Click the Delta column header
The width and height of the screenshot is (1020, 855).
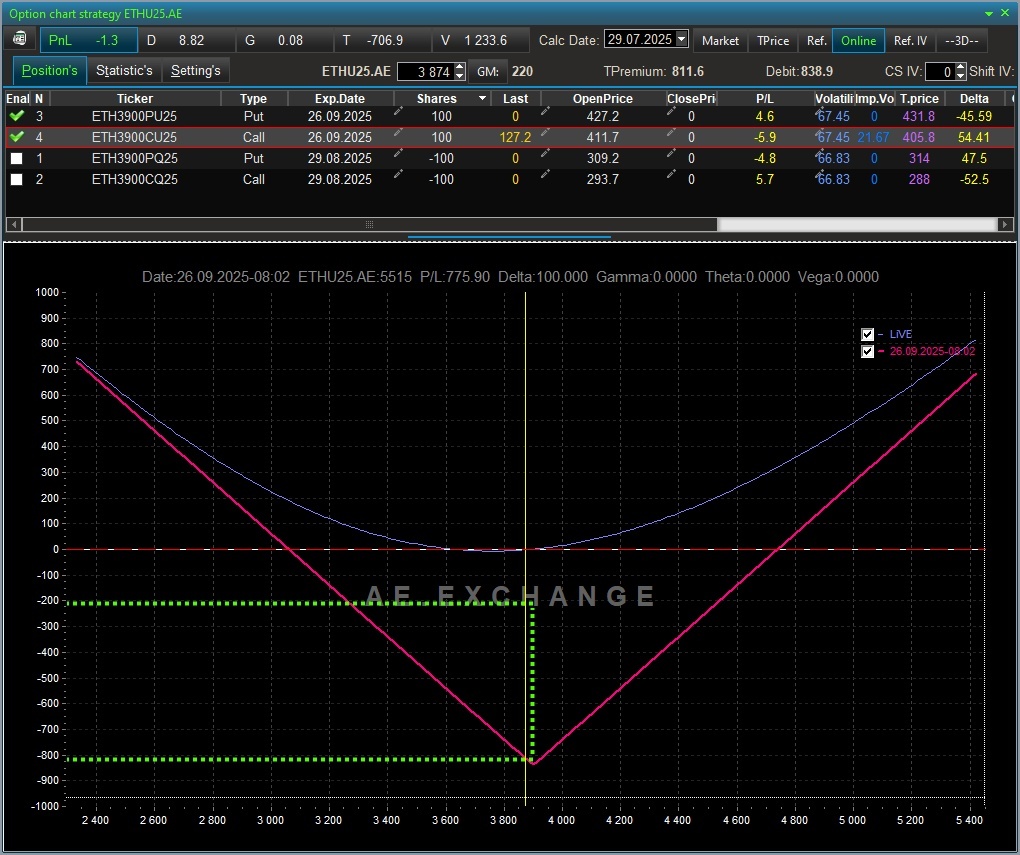(x=974, y=98)
